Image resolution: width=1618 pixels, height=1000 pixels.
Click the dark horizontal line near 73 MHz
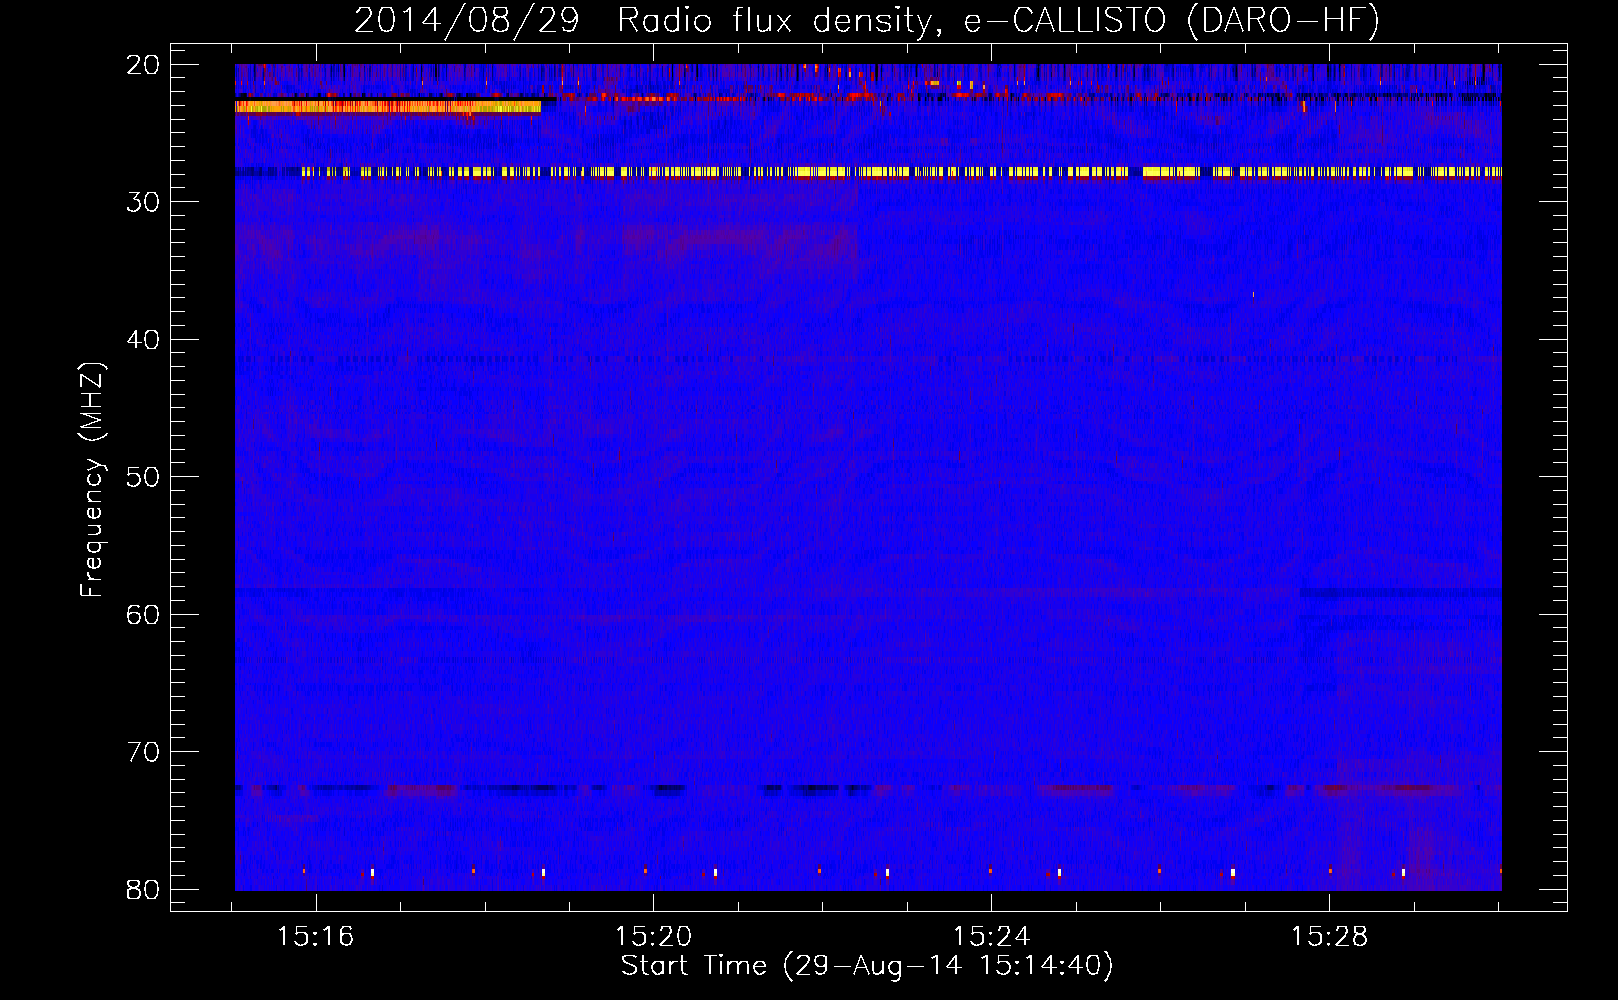868,788
